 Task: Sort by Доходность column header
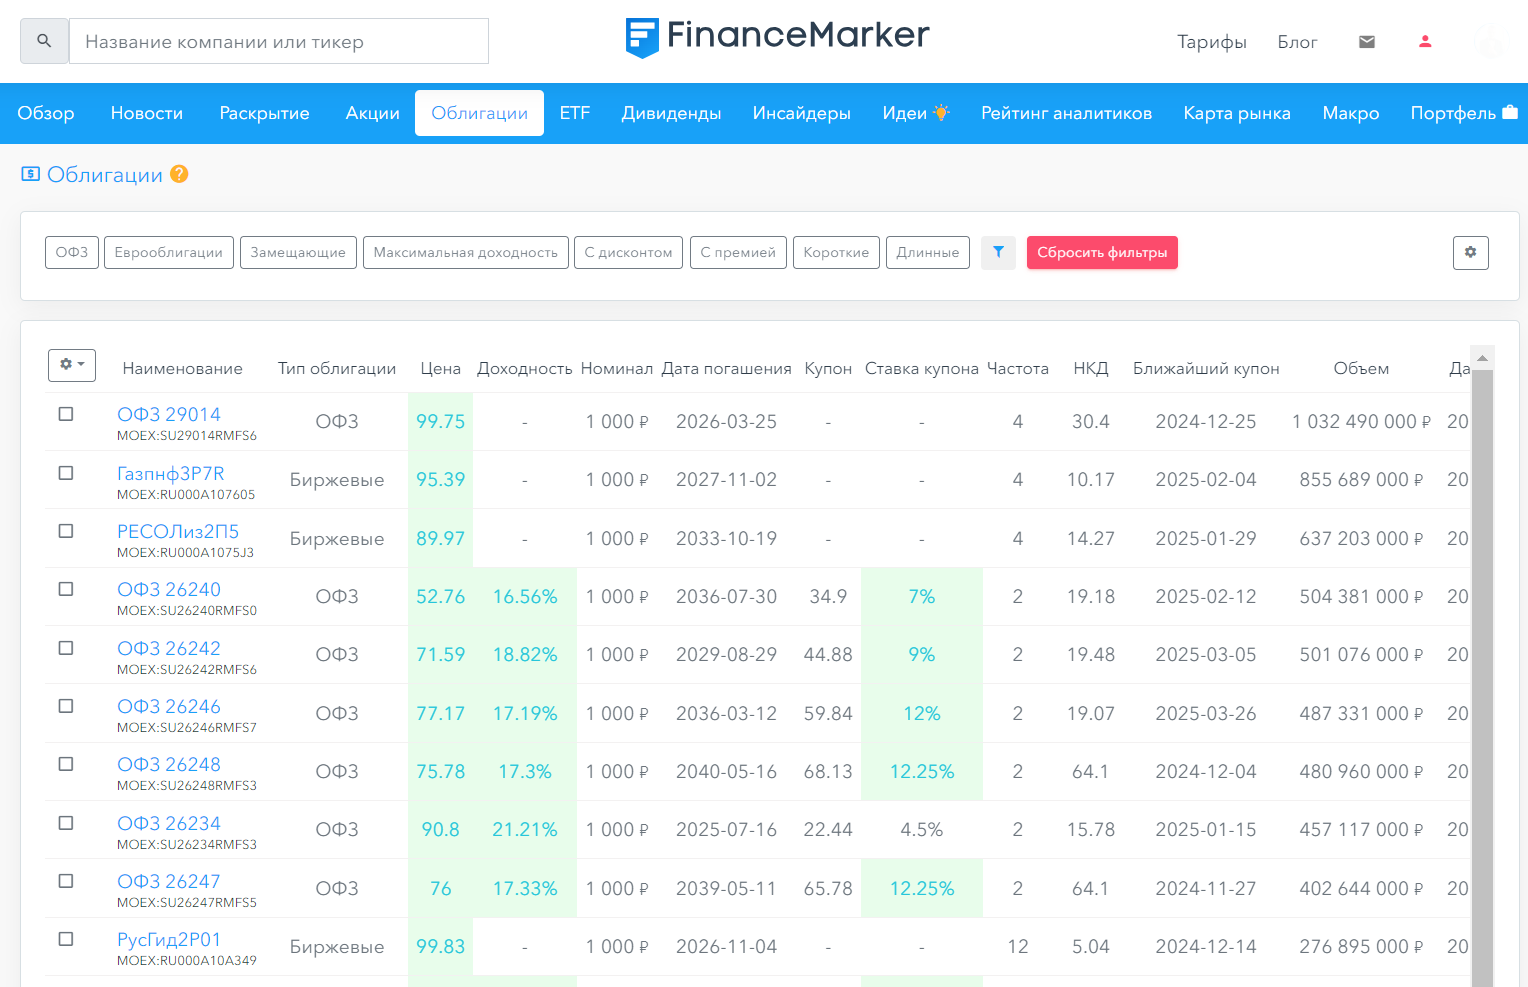(524, 368)
